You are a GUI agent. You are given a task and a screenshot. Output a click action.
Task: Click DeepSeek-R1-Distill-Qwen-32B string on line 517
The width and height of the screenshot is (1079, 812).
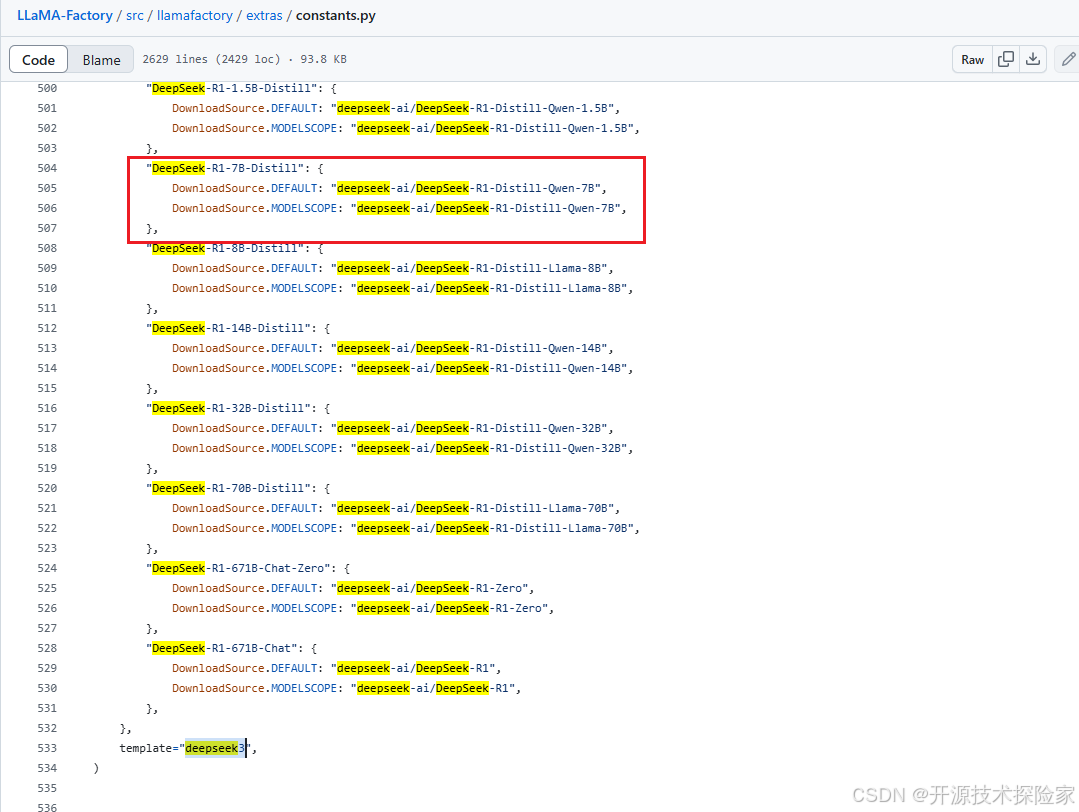(x=469, y=428)
